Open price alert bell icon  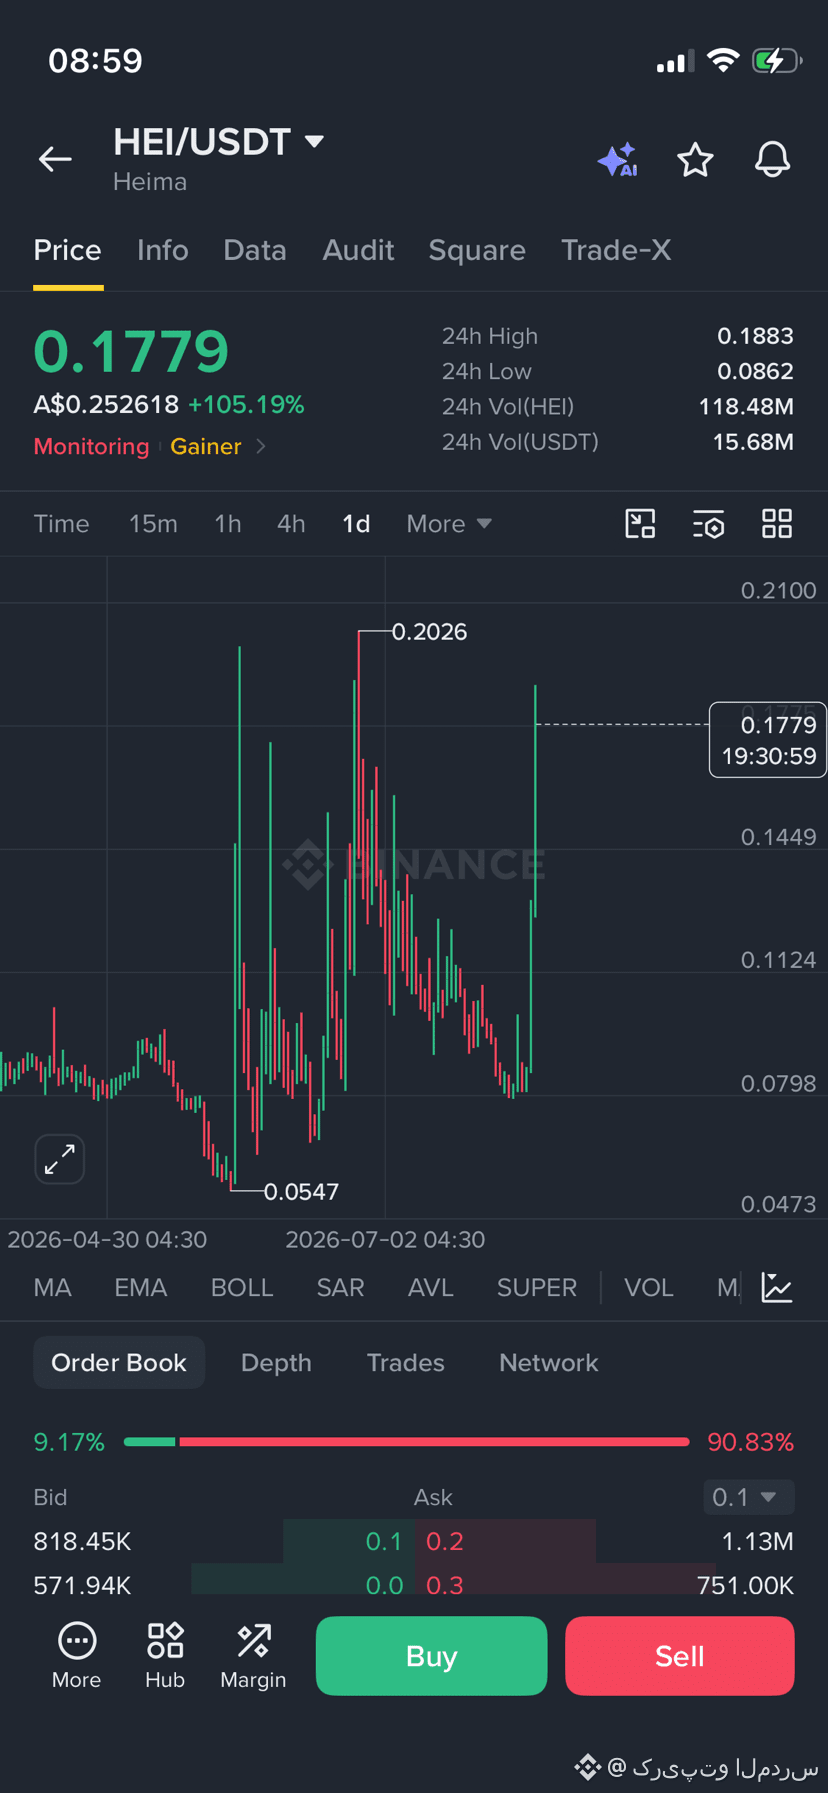(x=772, y=160)
